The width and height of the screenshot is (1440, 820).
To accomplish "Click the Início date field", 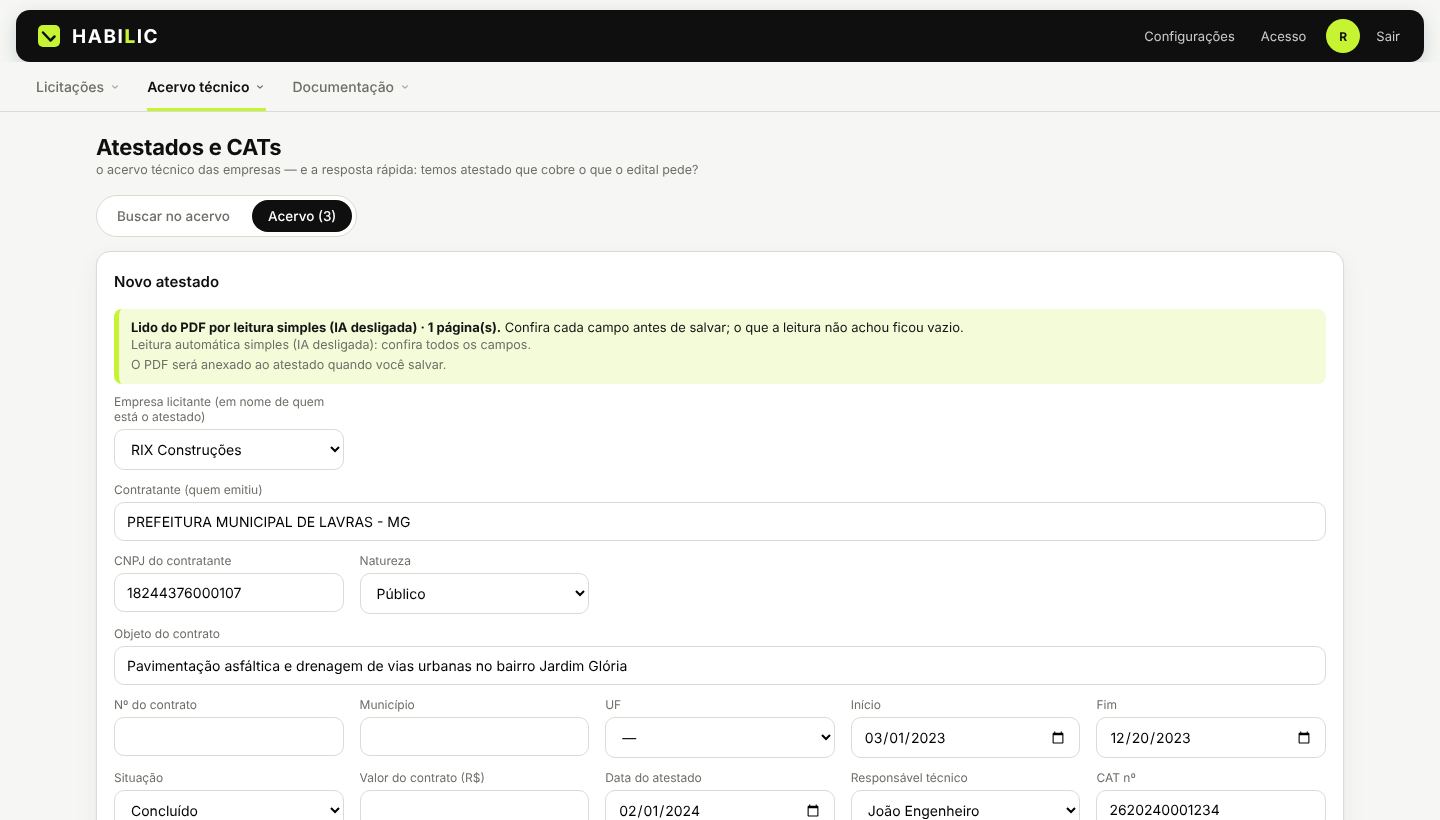I will (965, 737).
